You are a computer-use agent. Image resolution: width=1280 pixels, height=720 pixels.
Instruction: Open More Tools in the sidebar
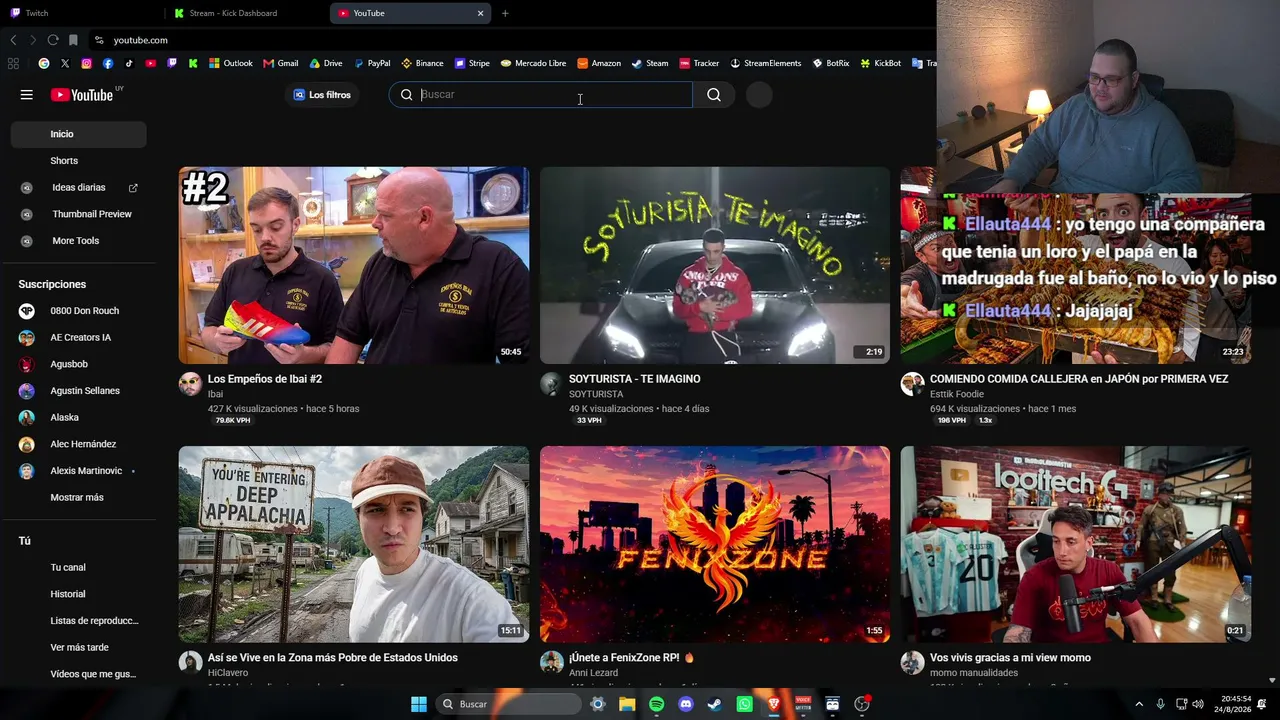78,241
